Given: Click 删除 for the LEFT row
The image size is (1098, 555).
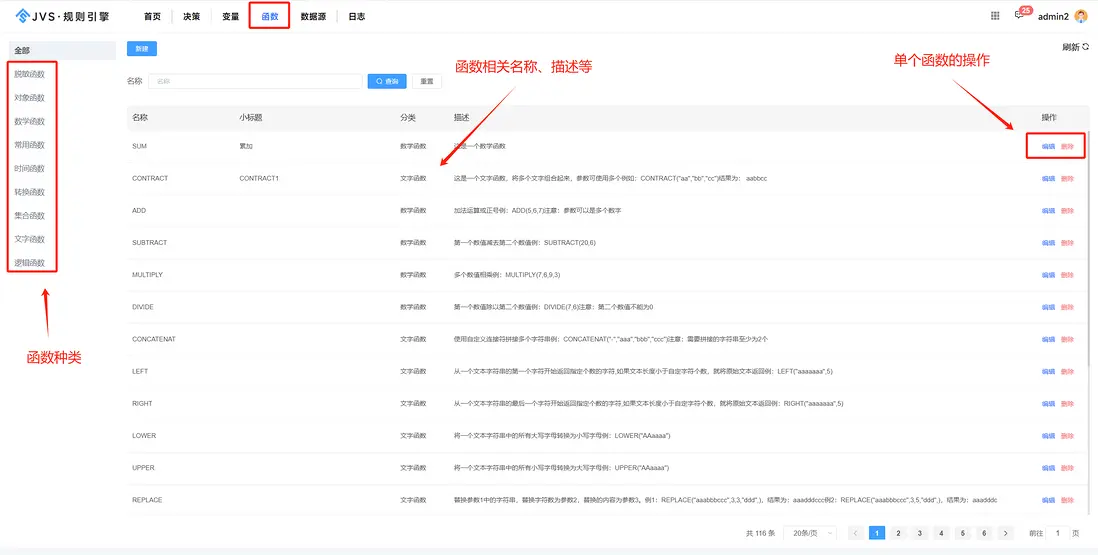Looking at the screenshot, I should [x=1067, y=372].
